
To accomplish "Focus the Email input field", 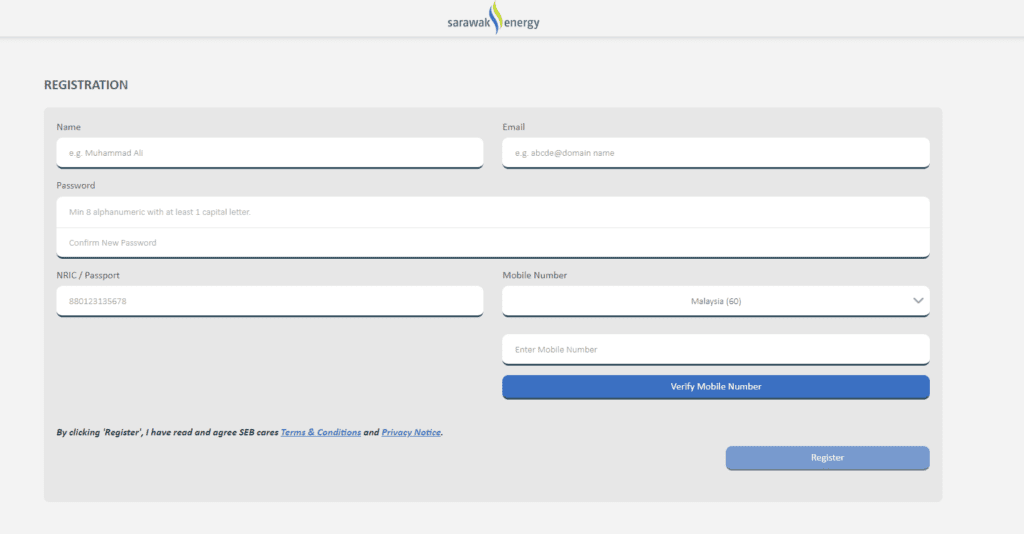I will click(x=716, y=153).
